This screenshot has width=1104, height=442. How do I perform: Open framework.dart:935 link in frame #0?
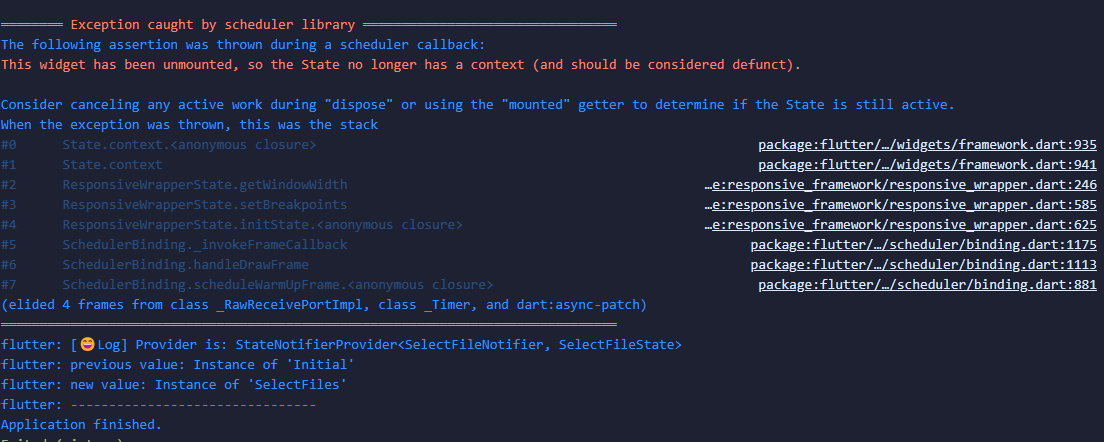click(927, 145)
